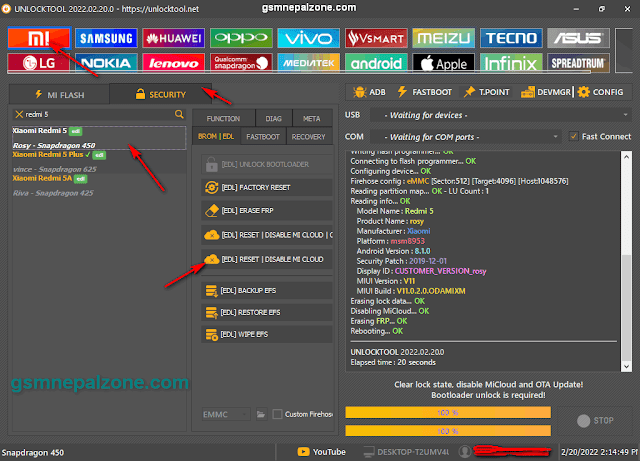Select Xiaomi Redmi 5 in device list

pos(99,138)
